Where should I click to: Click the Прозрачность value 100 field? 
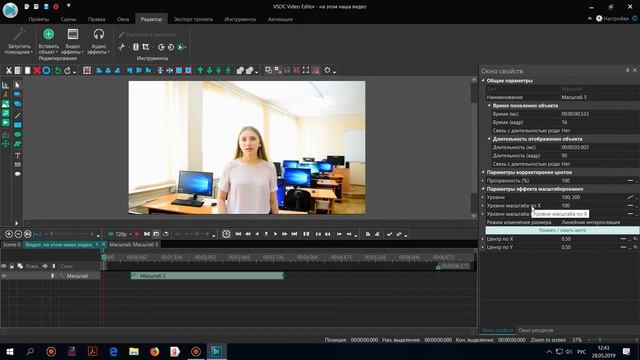592,180
